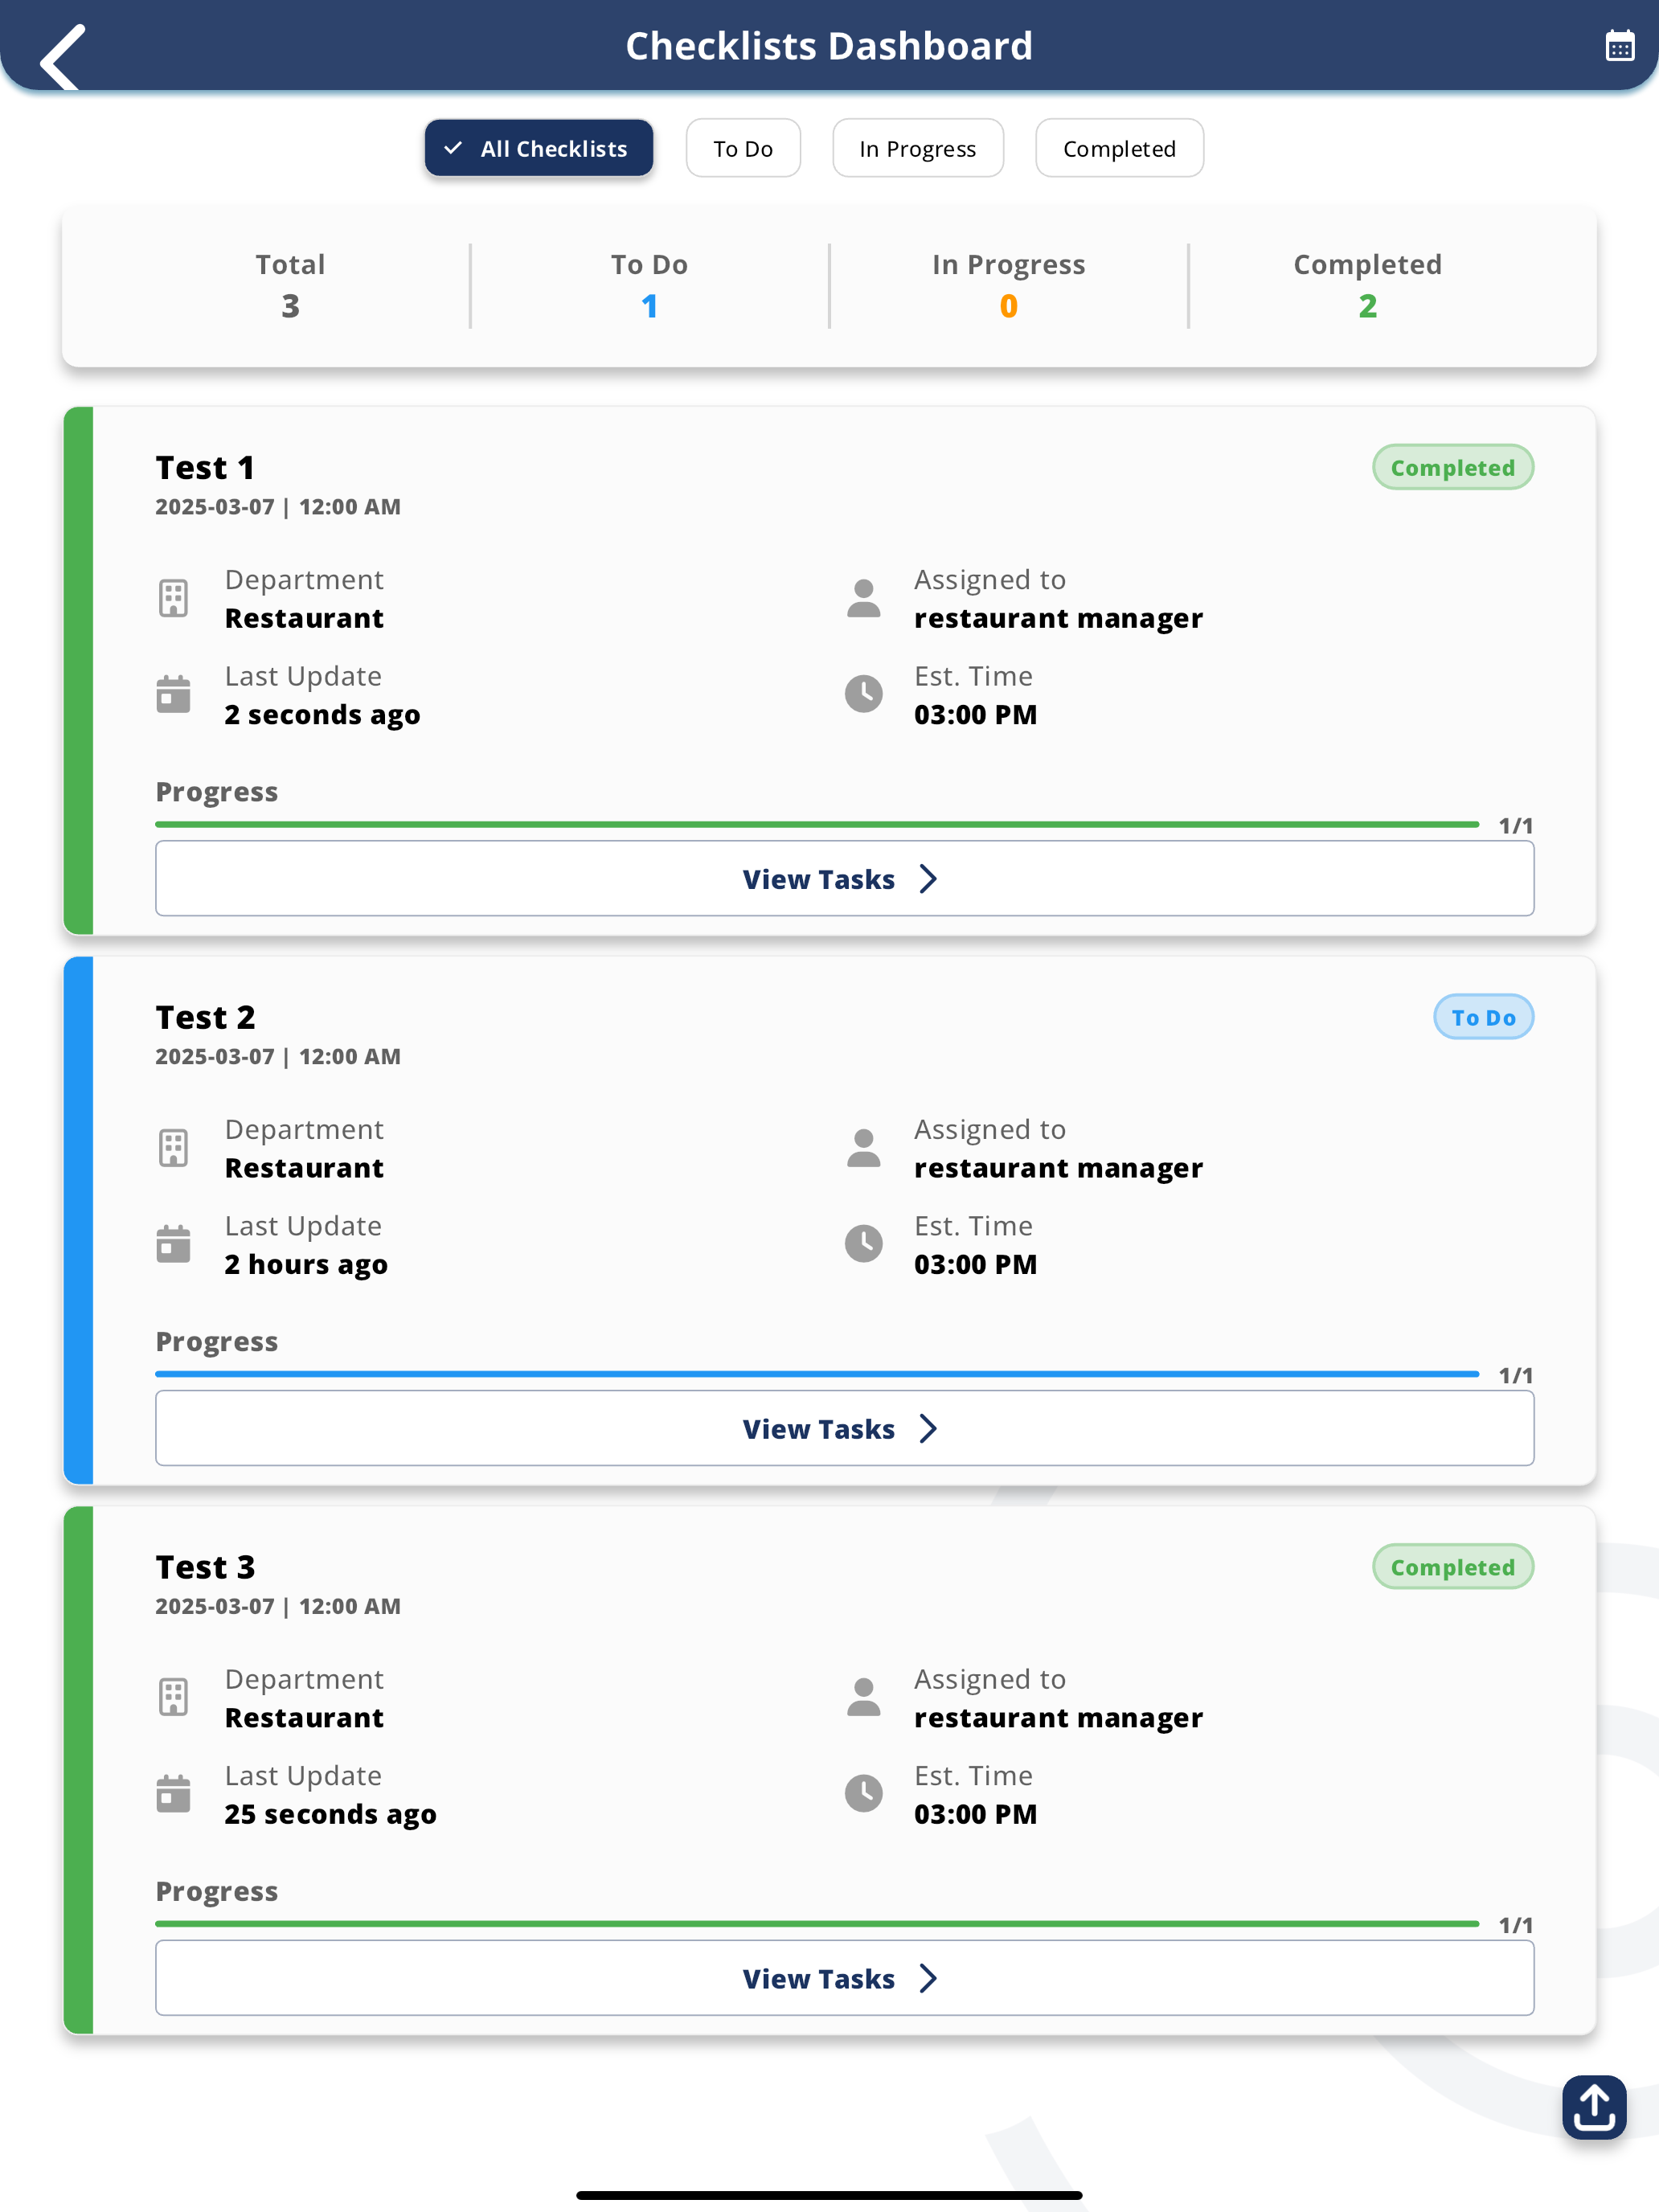Click the Total 3 summary stat

(x=290, y=286)
